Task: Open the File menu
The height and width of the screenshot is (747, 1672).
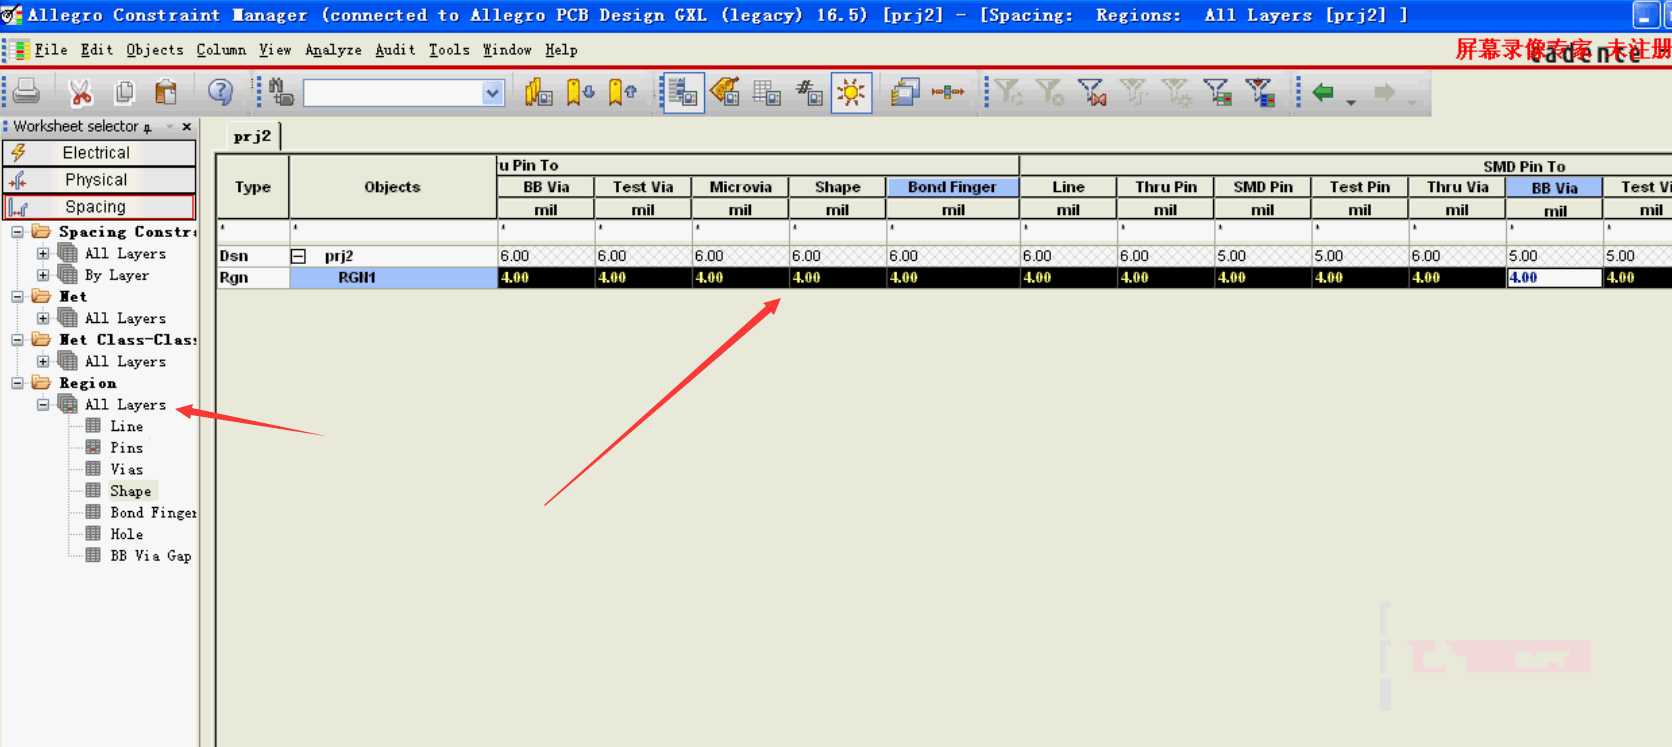Action: (x=51, y=50)
